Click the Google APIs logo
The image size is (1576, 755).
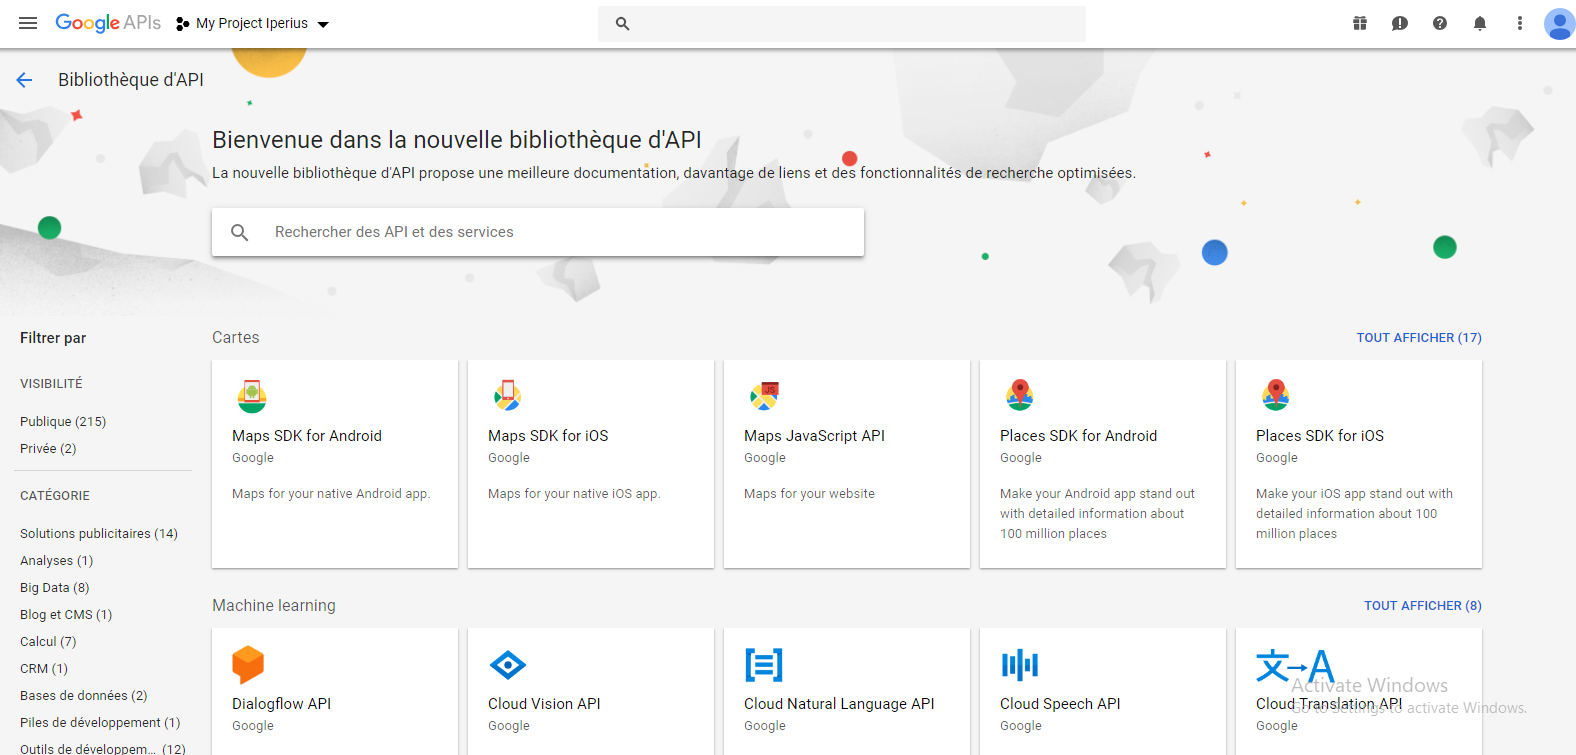108,23
